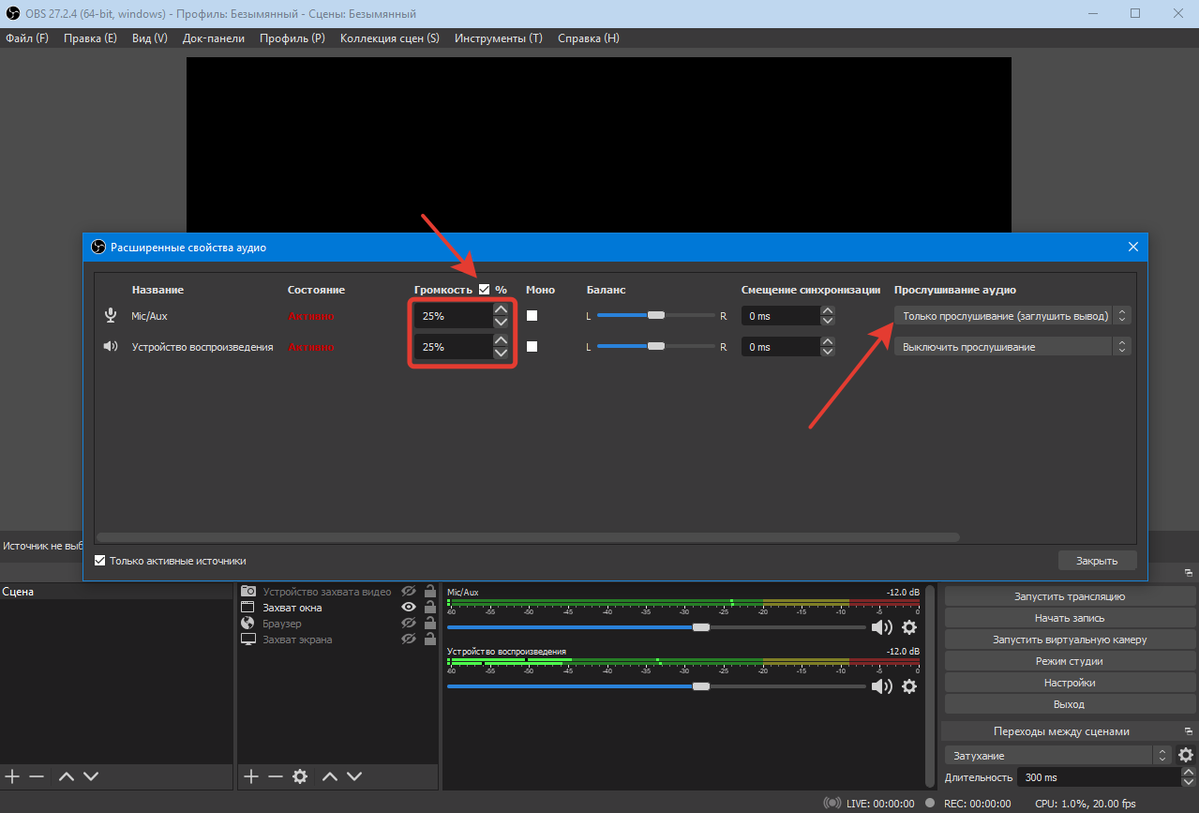Click the Закрыть button
Viewport: 1199px width, 813px height.
1096,561
